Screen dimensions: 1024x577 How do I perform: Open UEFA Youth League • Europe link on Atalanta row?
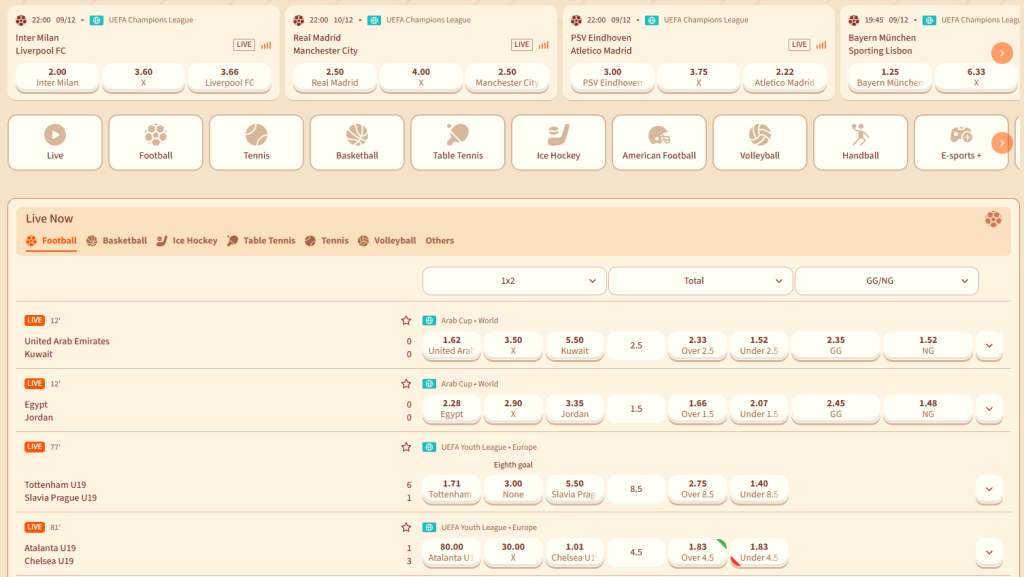(x=489, y=527)
